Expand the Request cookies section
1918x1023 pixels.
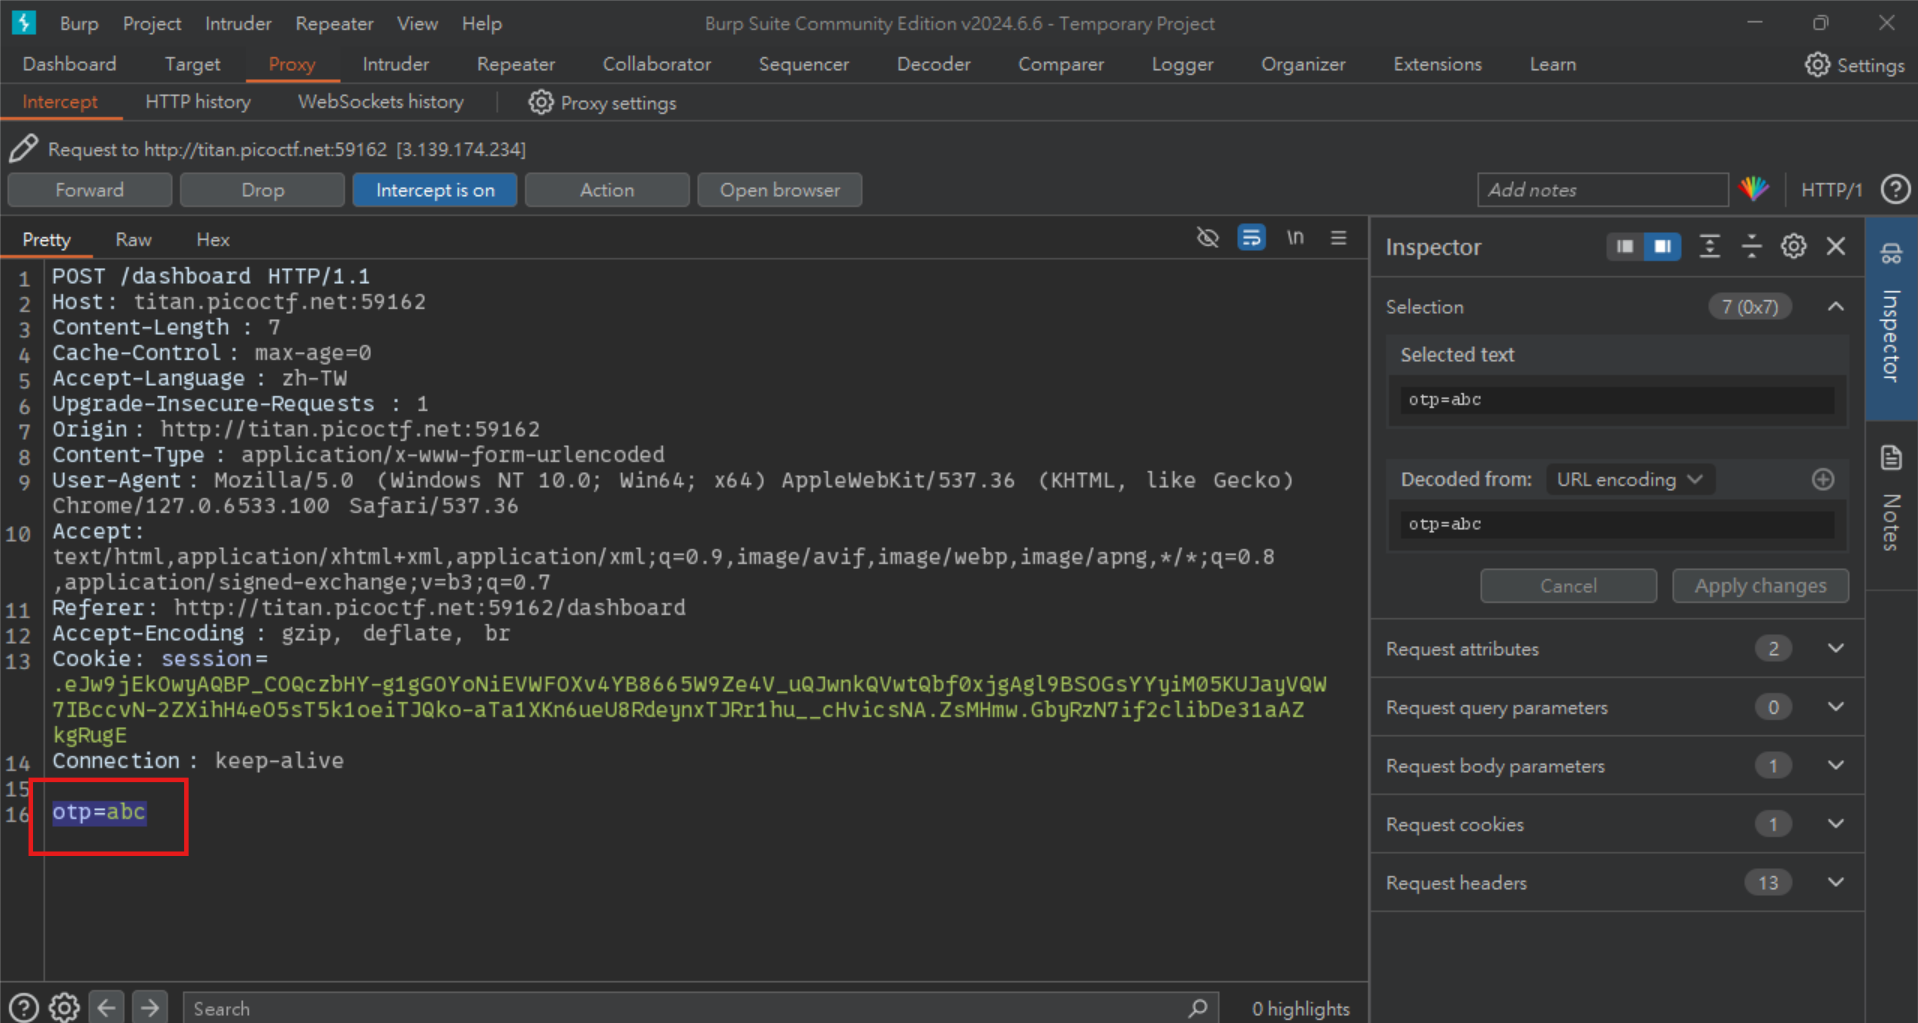(x=1836, y=823)
